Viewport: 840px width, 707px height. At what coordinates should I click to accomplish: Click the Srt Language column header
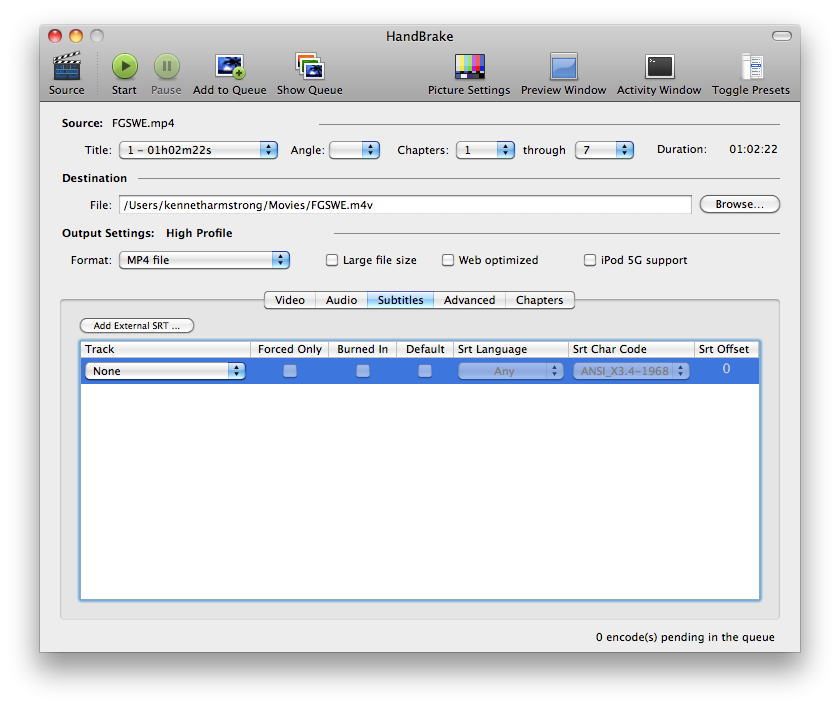click(x=511, y=349)
